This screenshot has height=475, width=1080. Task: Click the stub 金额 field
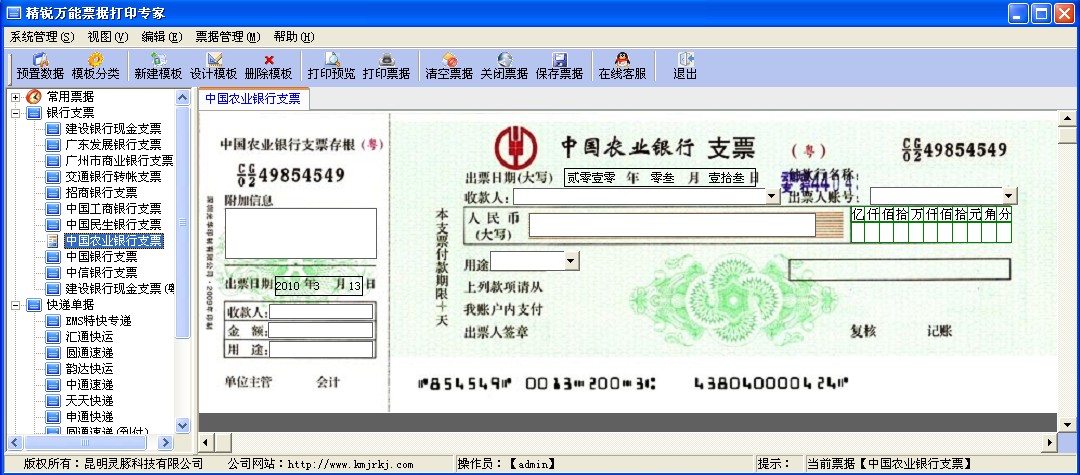pos(321,330)
